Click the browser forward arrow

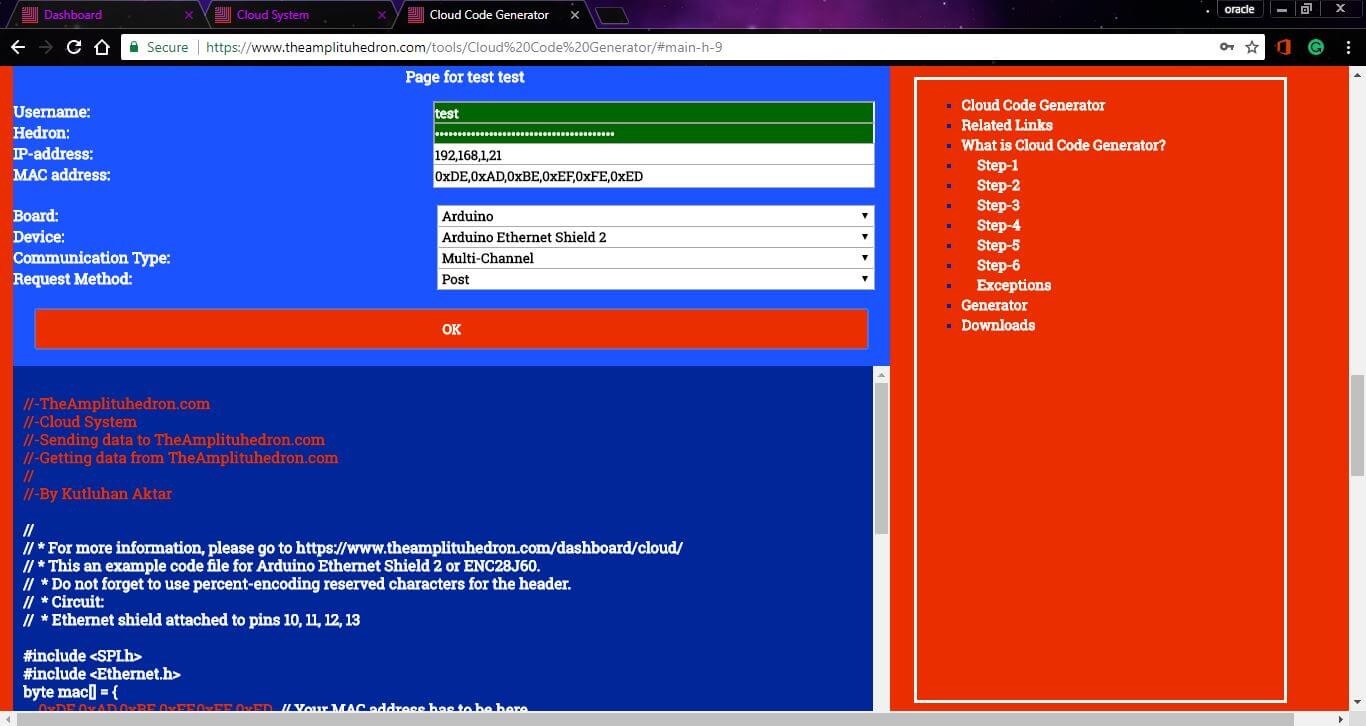click(x=46, y=47)
